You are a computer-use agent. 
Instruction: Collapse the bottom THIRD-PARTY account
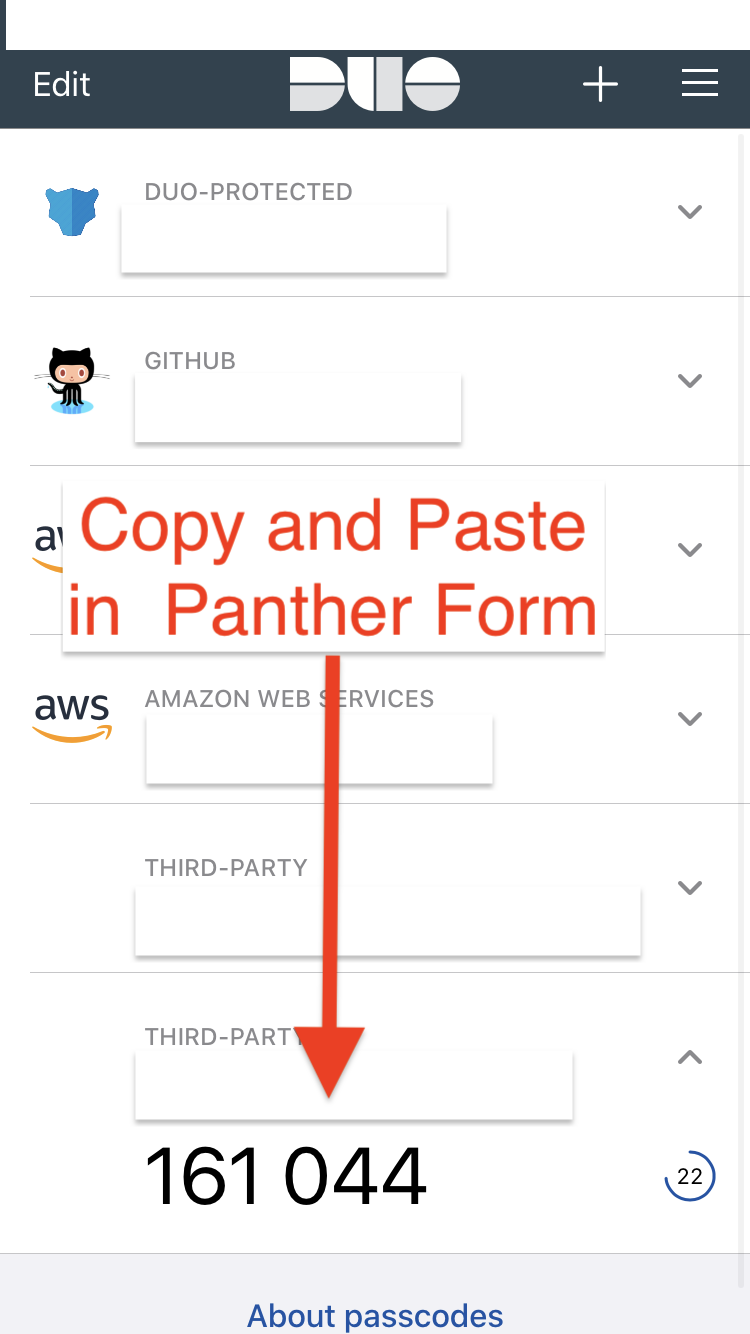point(690,1056)
